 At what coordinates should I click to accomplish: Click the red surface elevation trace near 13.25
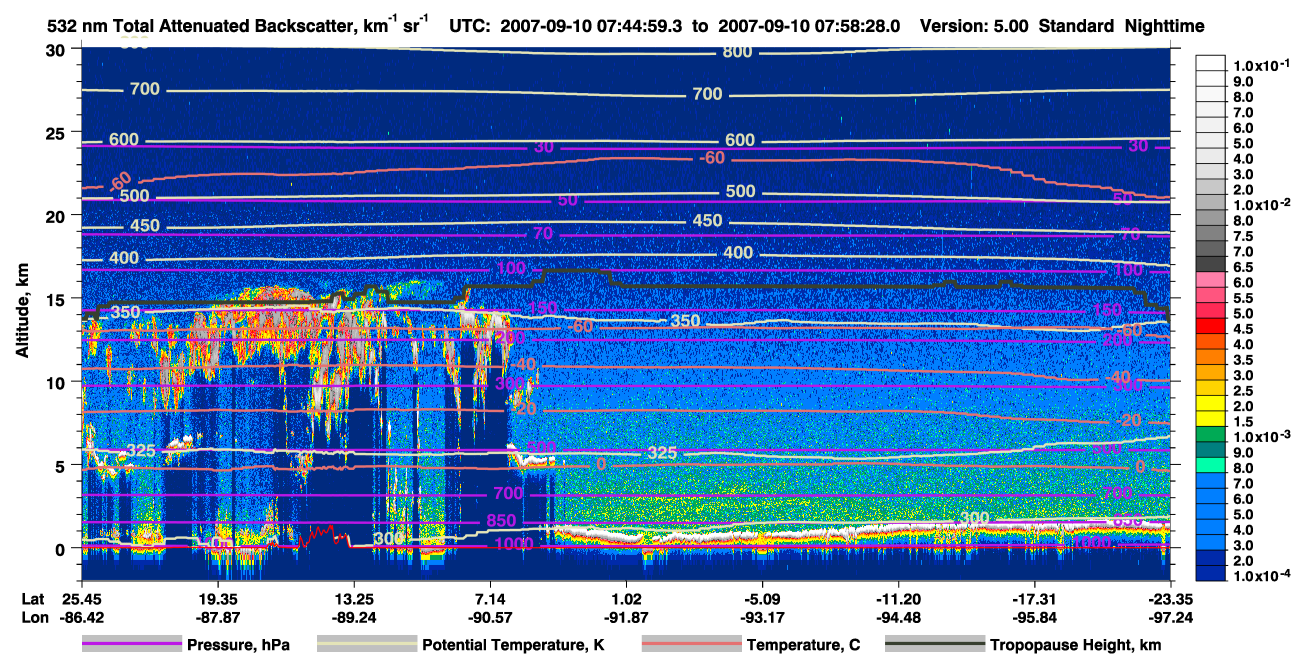(323, 535)
